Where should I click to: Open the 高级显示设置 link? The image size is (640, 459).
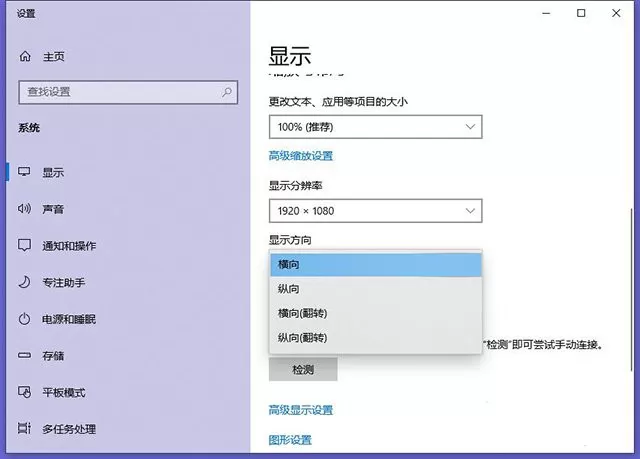[x=301, y=410]
